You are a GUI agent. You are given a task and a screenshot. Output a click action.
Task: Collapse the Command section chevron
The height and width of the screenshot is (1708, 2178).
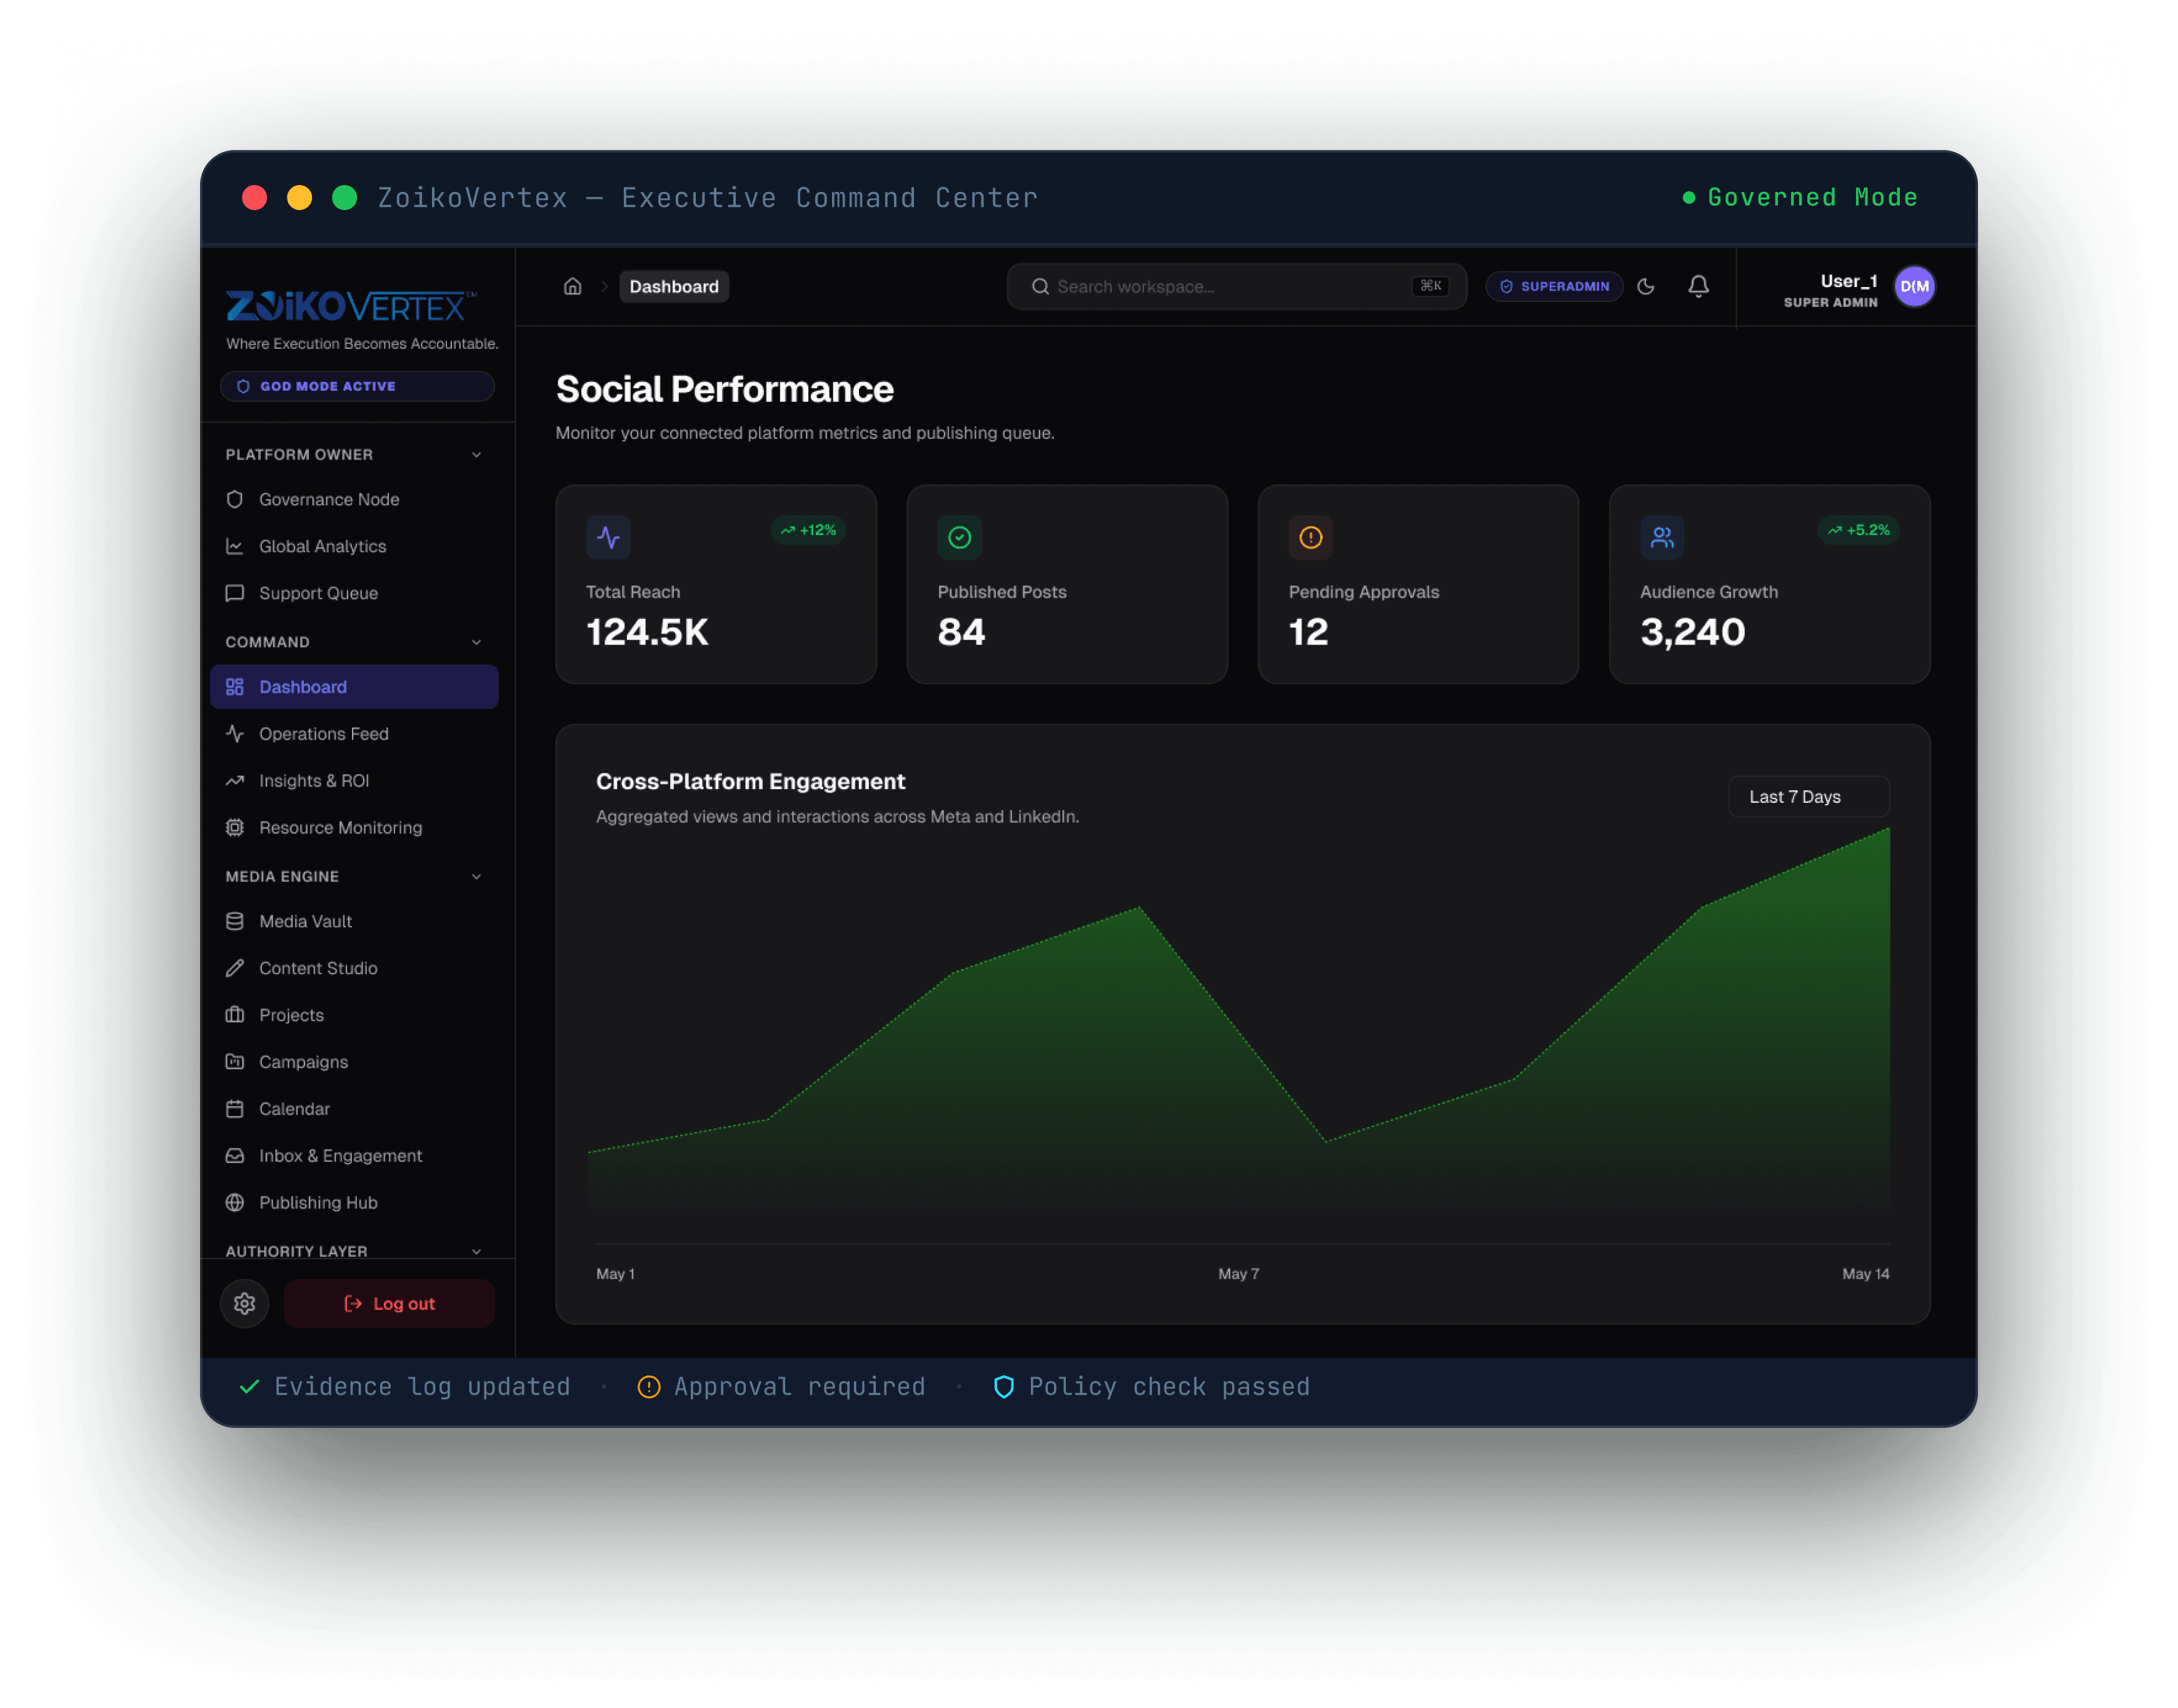(x=476, y=642)
